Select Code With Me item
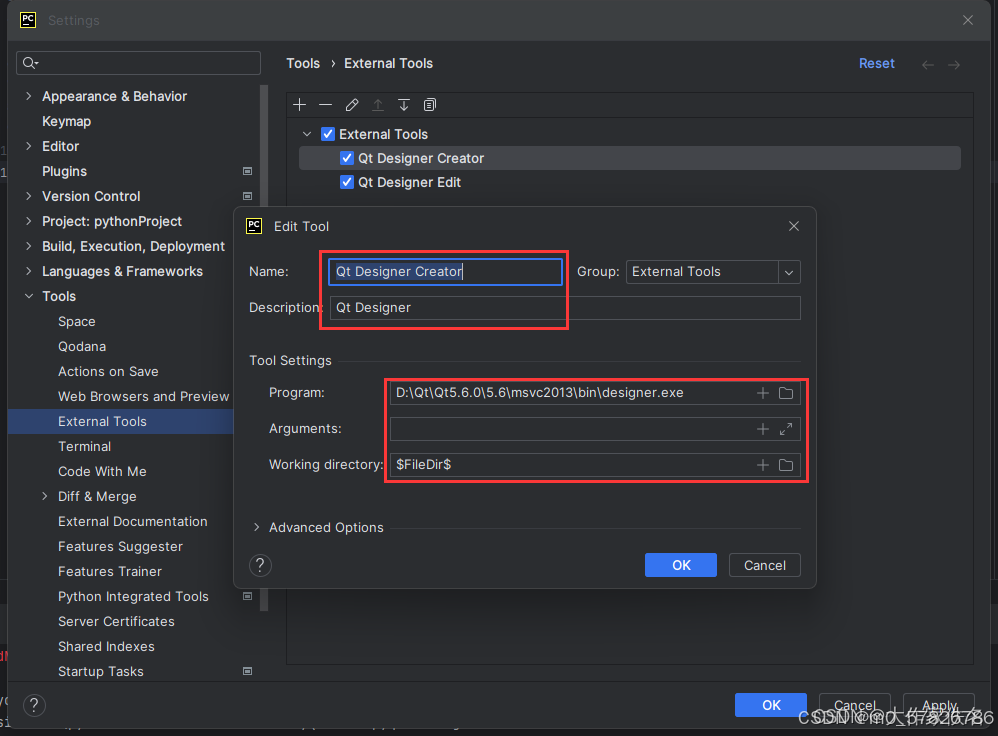The width and height of the screenshot is (998, 736). [x=102, y=471]
